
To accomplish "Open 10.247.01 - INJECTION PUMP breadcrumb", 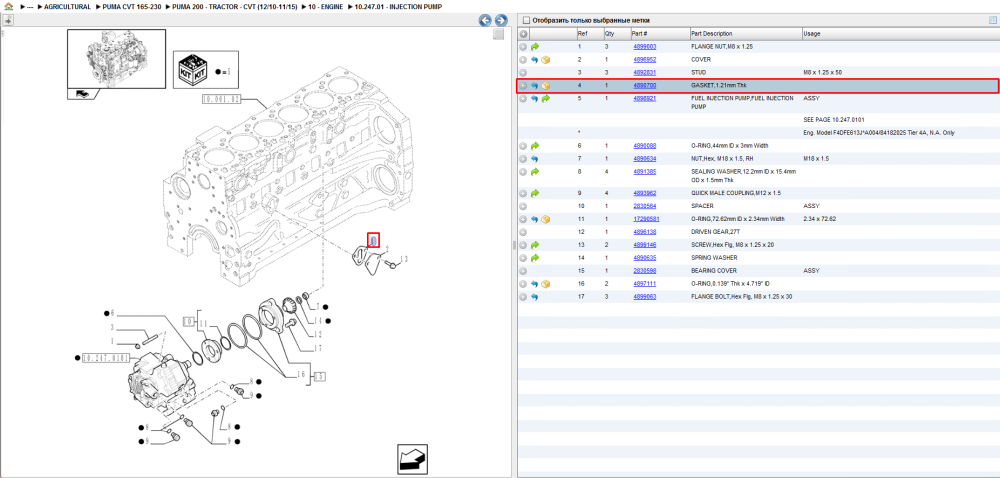I will point(398,6).
